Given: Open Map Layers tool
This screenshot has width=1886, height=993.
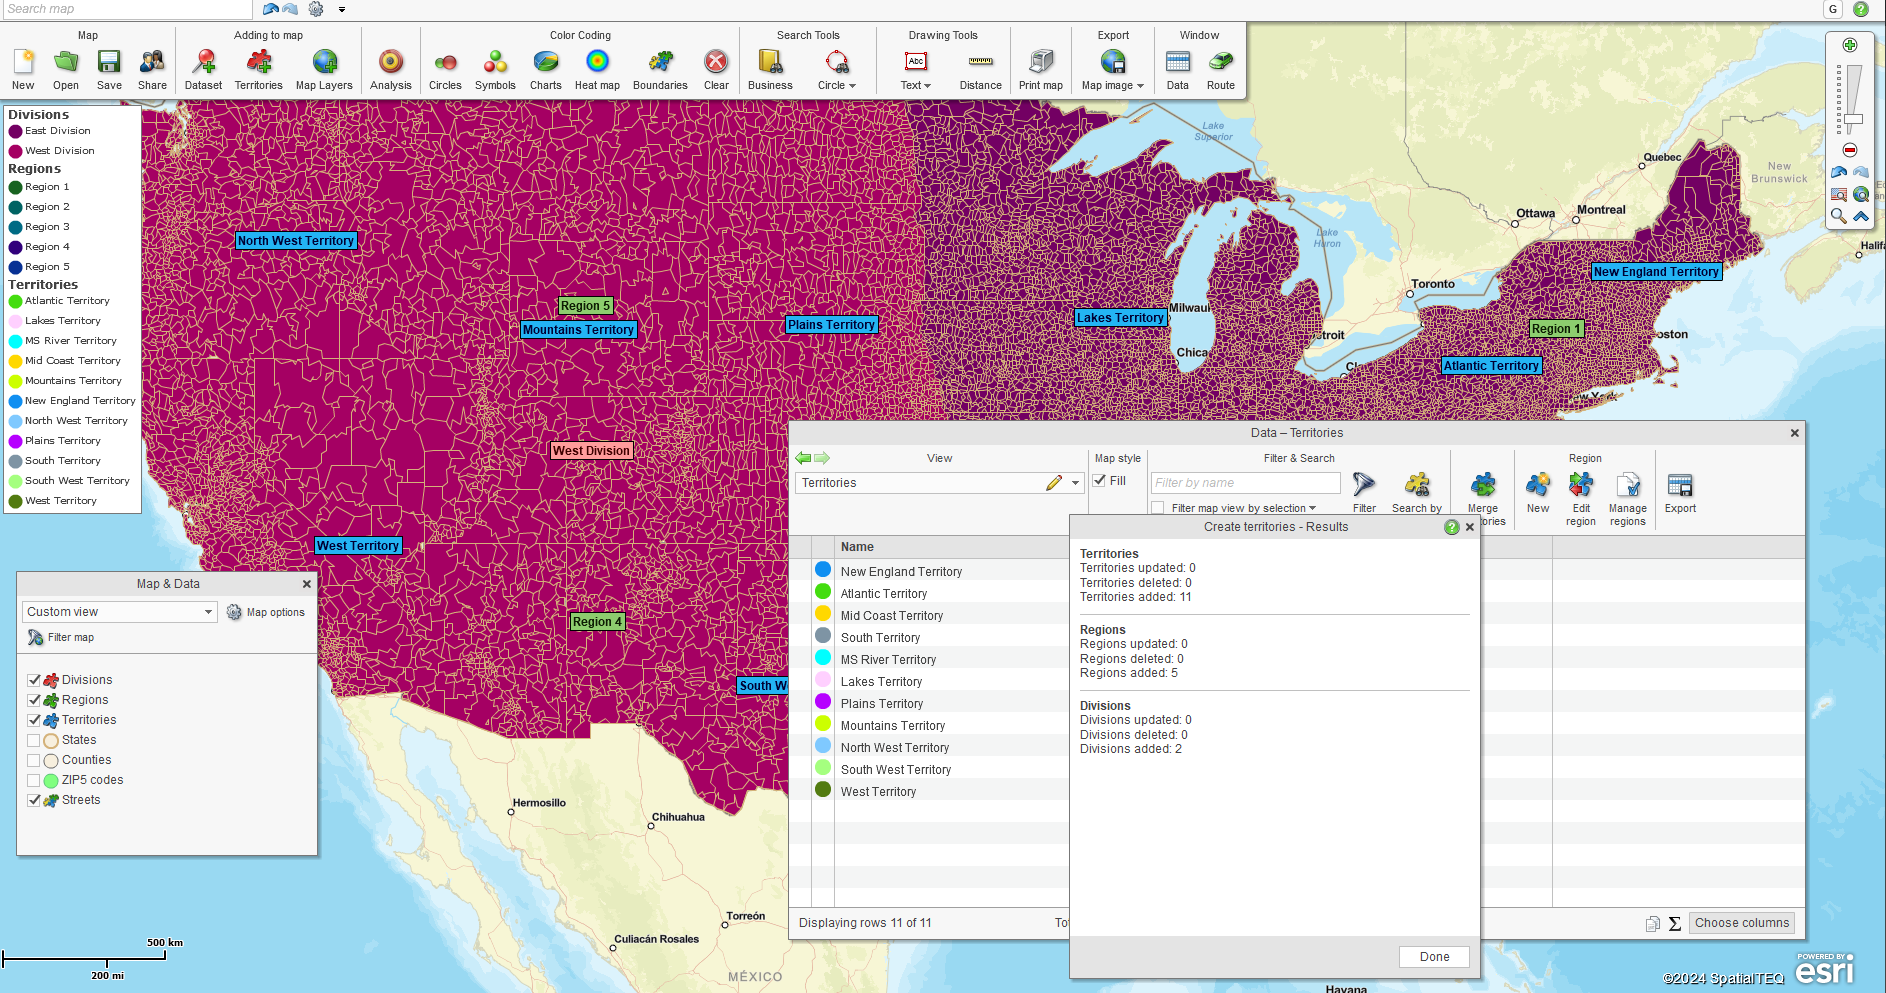Looking at the screenshot, I should click(324, 70).
